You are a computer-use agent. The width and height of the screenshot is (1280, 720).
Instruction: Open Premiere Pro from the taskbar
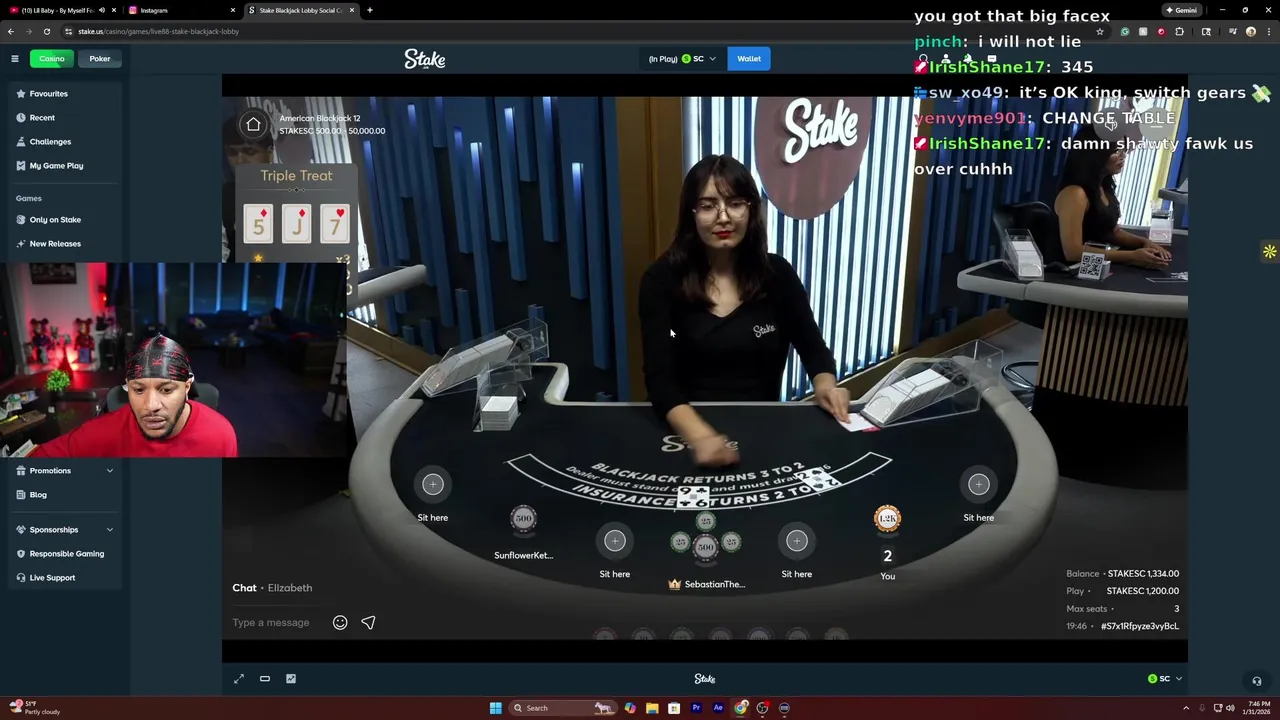(x=696, y=708)
